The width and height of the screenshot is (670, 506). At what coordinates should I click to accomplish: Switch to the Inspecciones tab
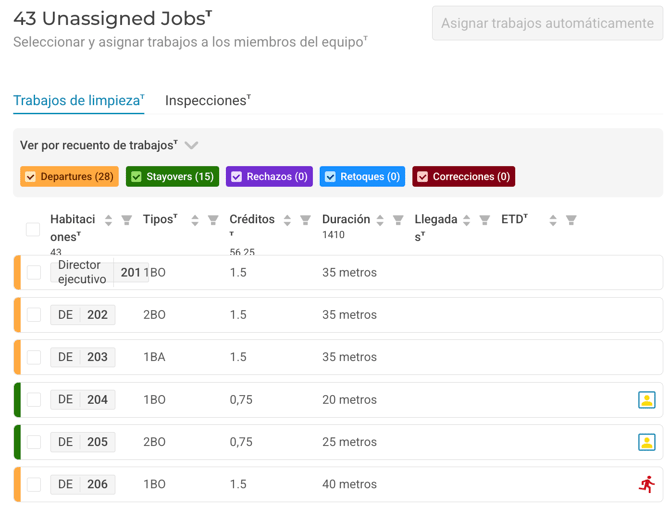(x=207, y=101)
